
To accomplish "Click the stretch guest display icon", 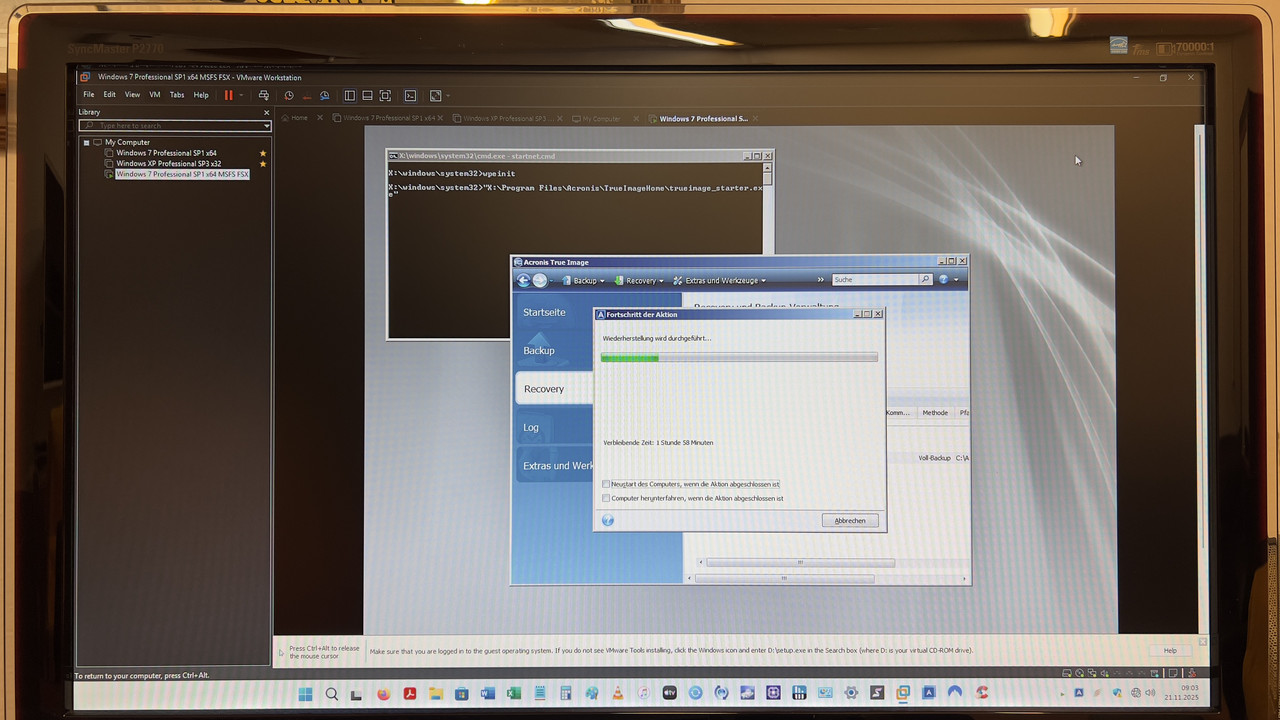I will (x=435, y=95).
